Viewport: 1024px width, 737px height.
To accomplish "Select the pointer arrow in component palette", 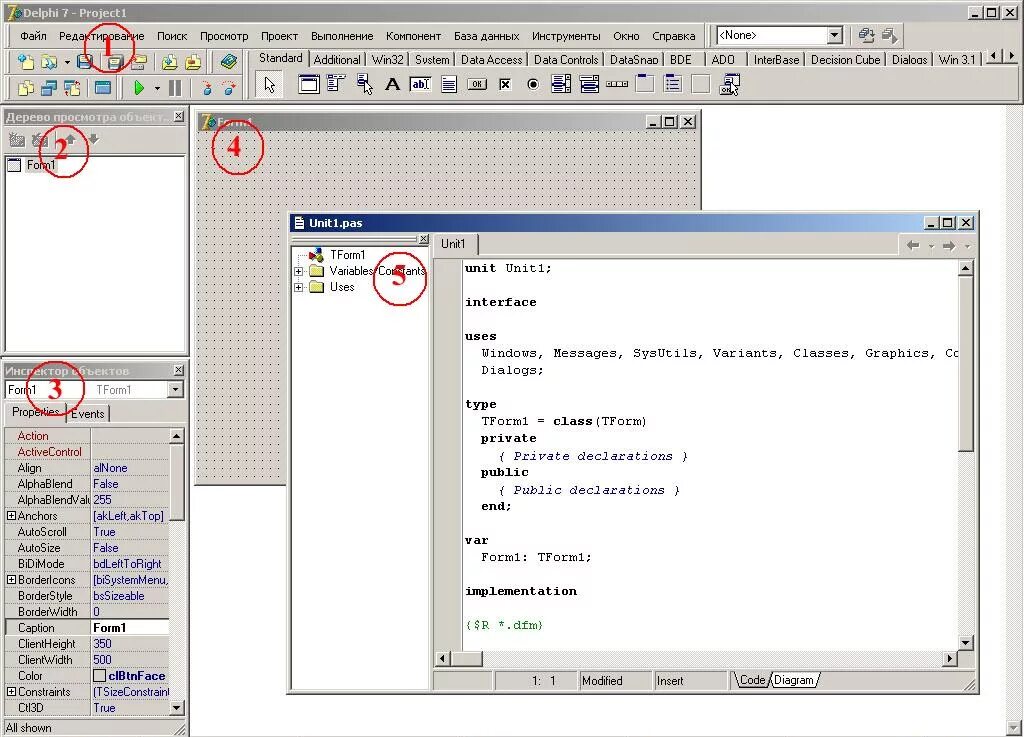I will coord(269,84).
